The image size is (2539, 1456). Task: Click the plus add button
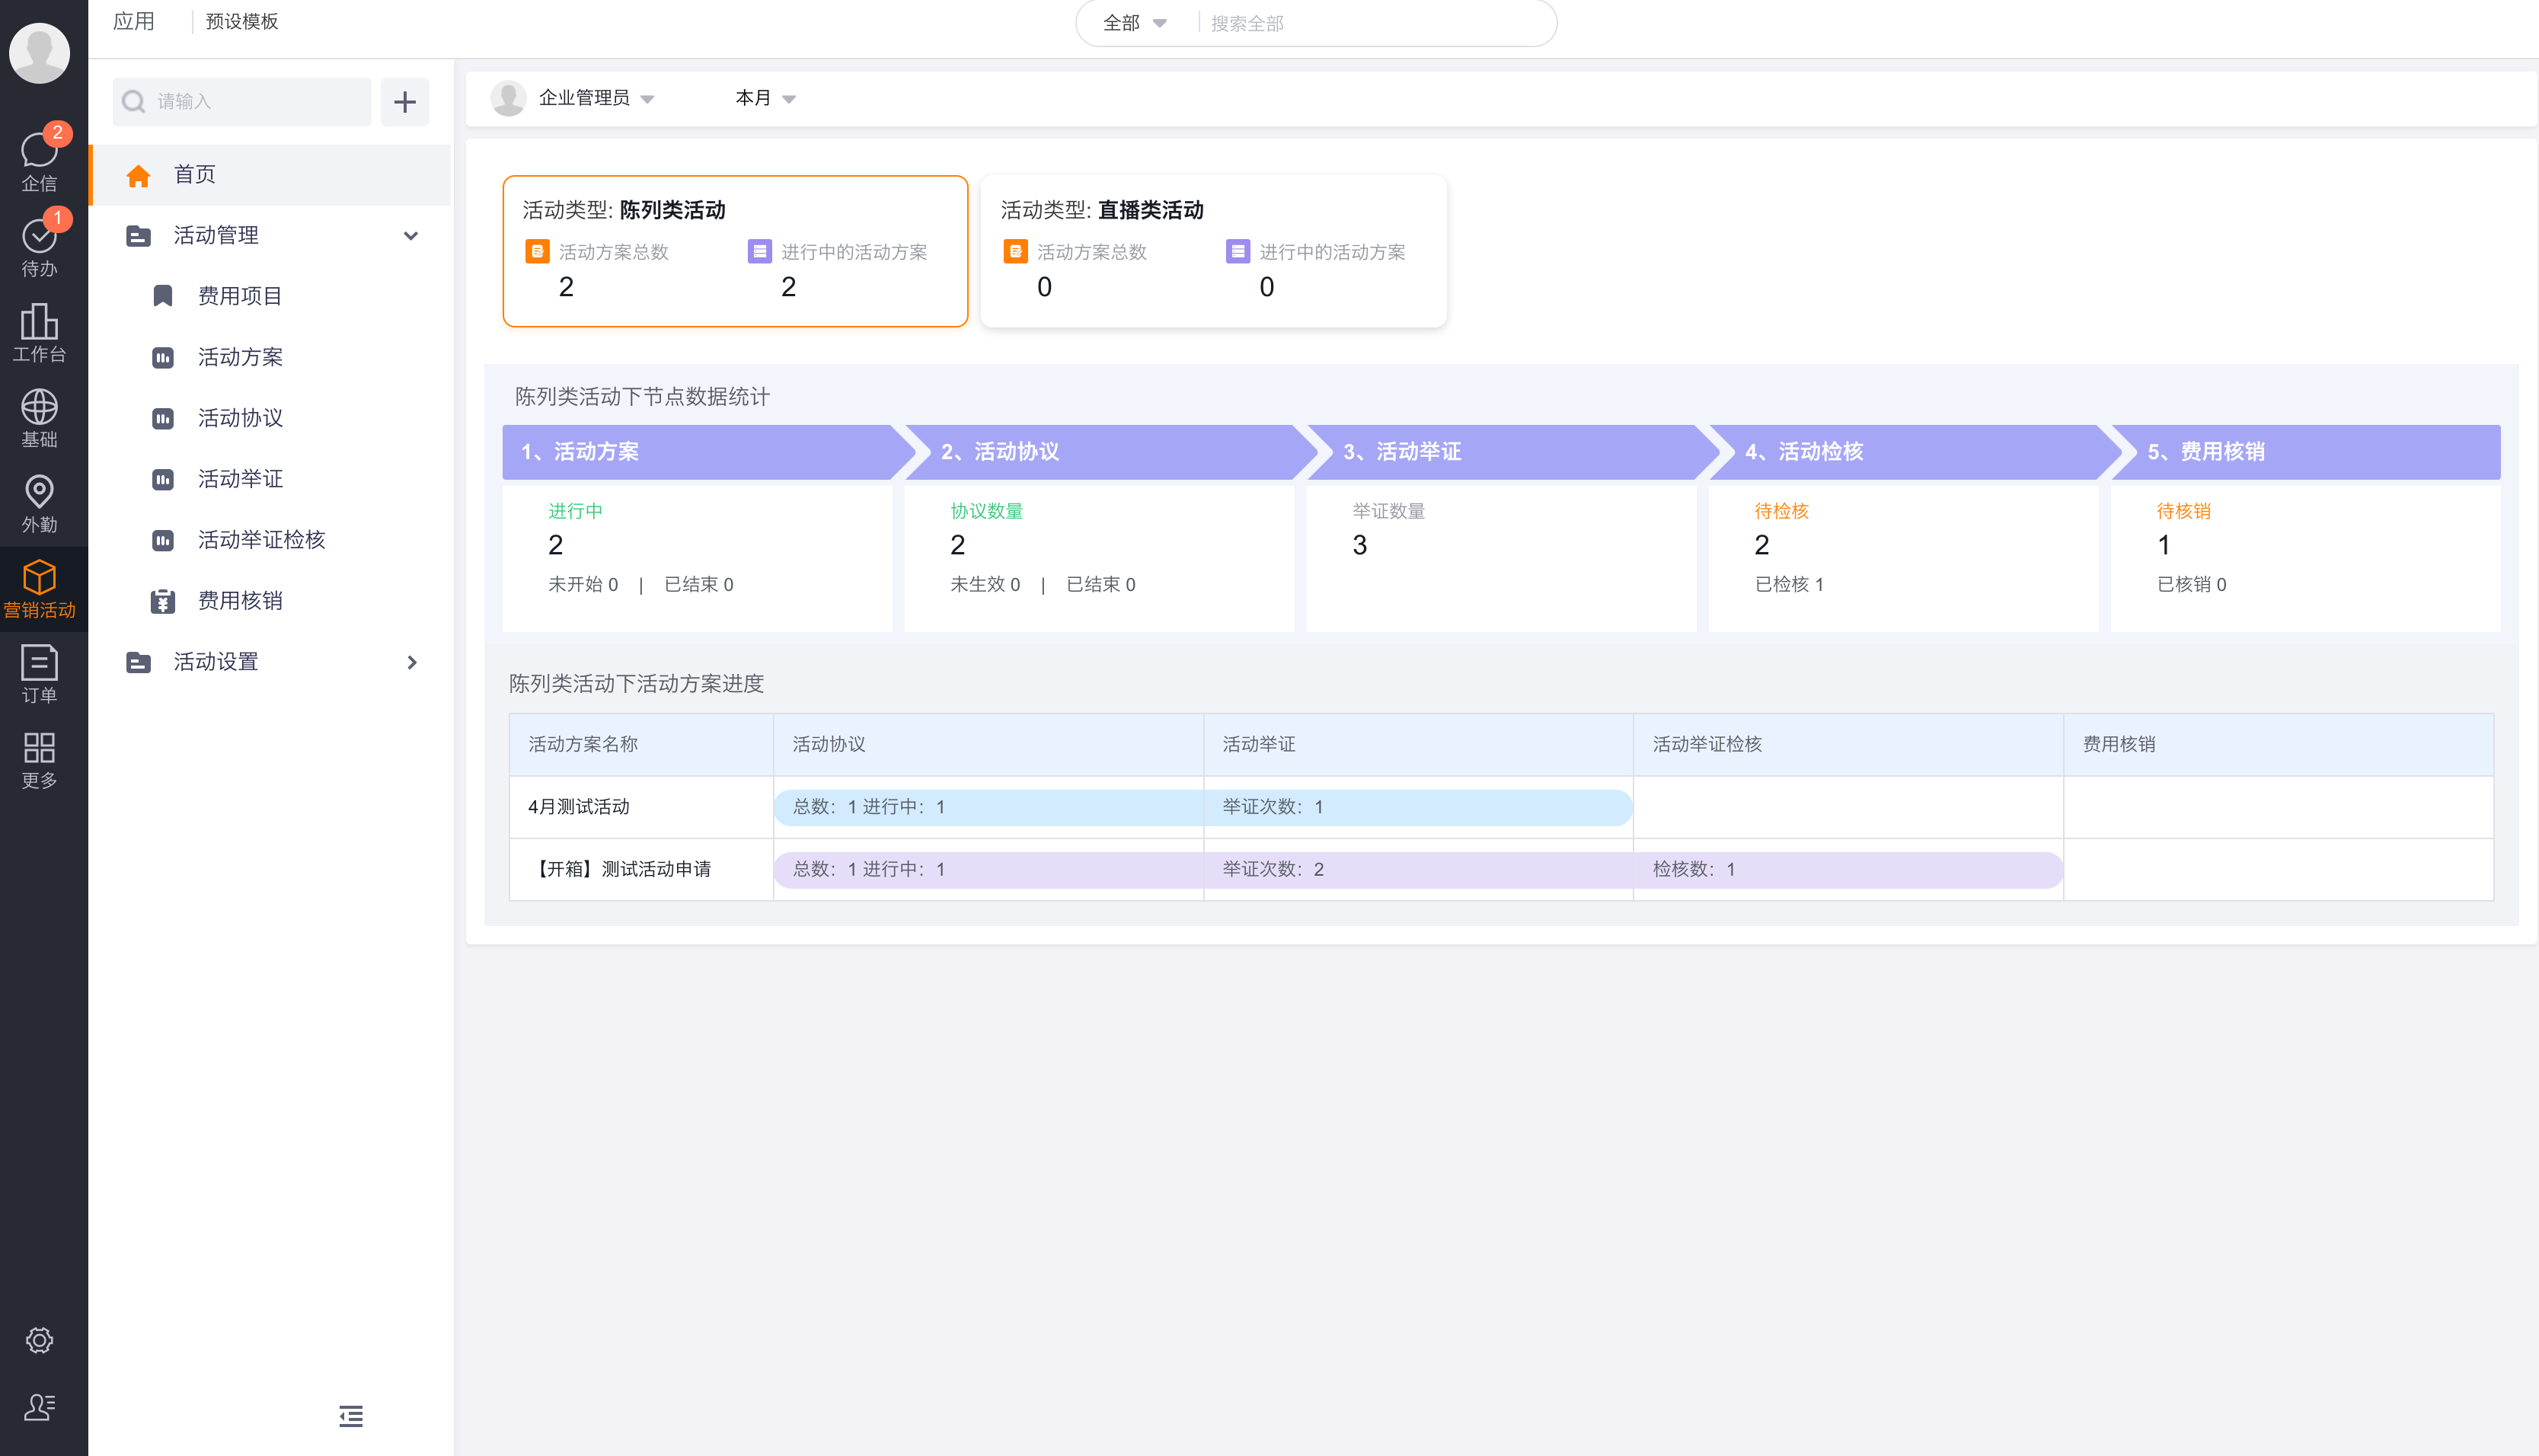tap(404, 101)
